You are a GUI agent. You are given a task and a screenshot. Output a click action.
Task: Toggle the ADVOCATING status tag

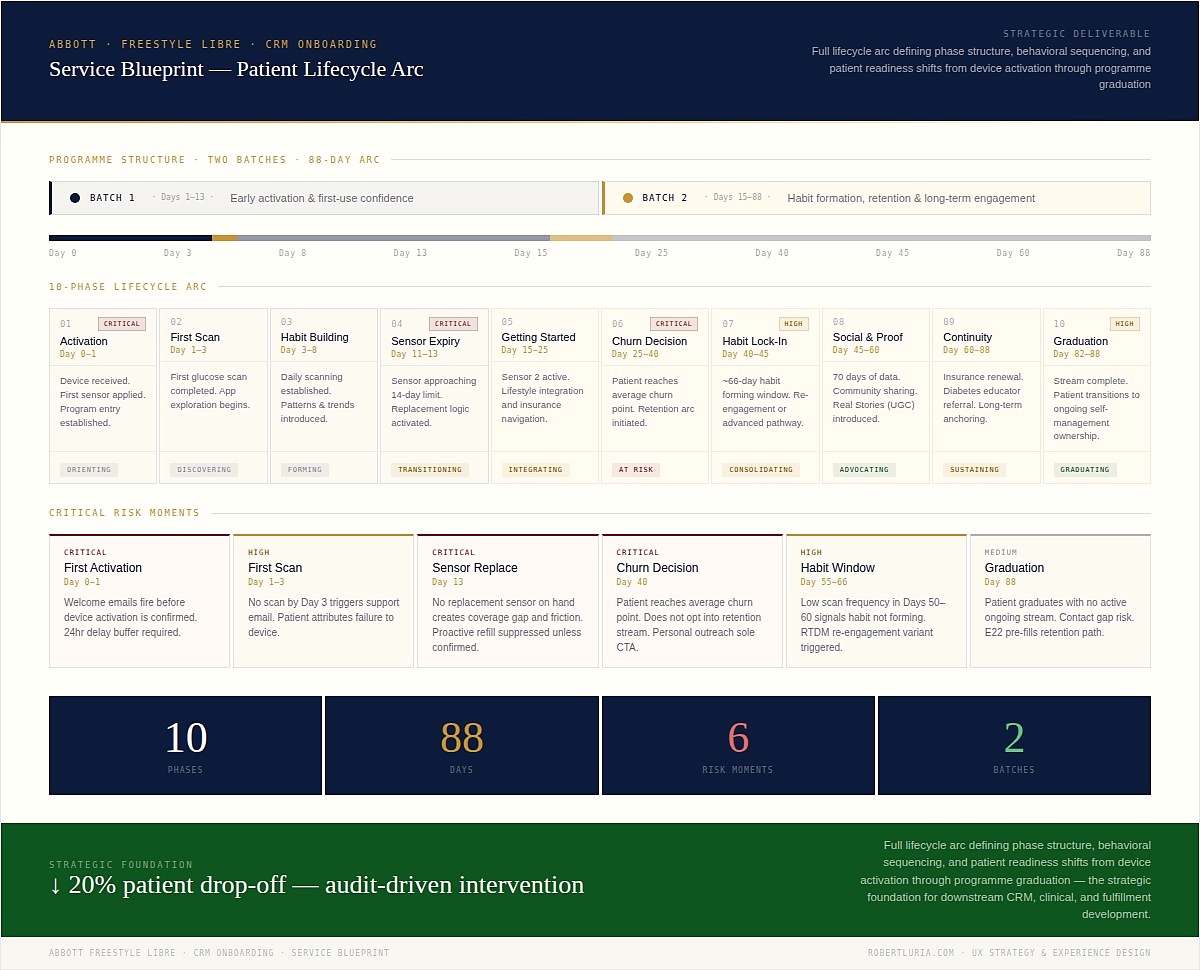click(863, 469)
